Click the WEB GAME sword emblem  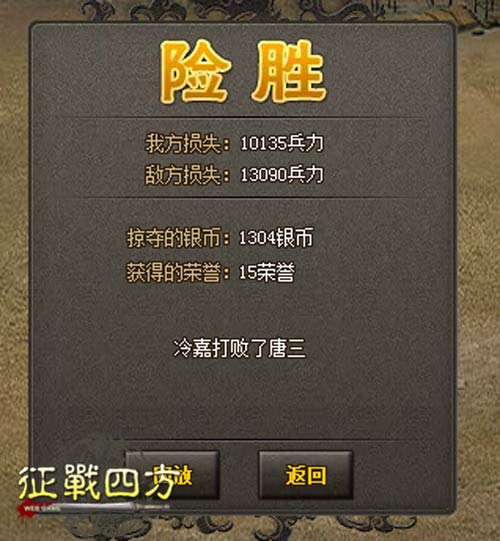click(93, 508)
